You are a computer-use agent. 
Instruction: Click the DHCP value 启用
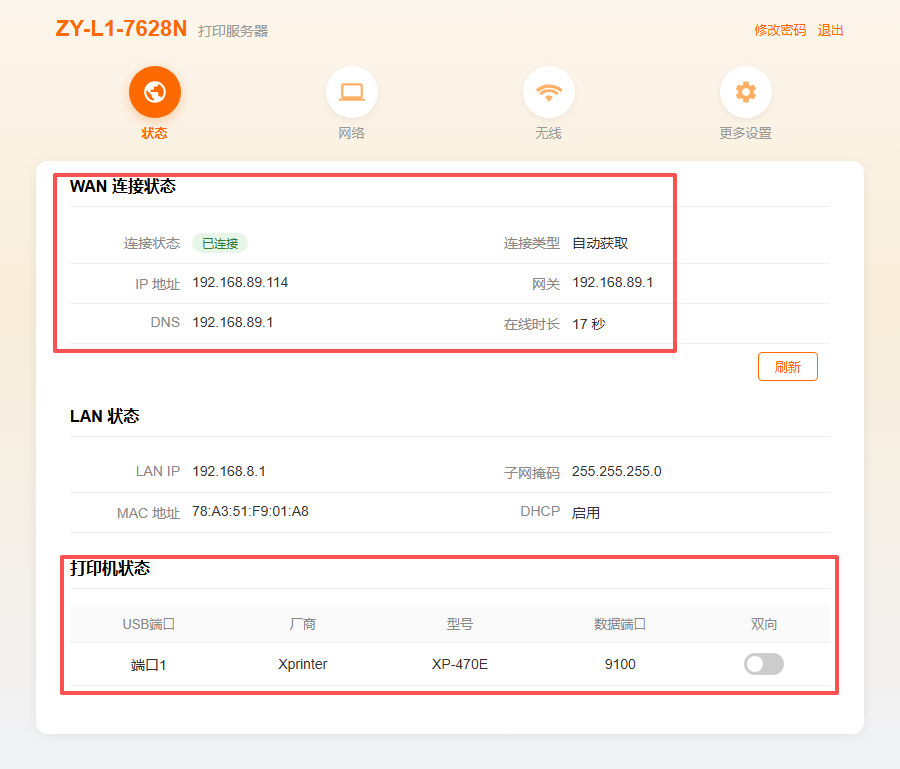click(x=586, y=512)
